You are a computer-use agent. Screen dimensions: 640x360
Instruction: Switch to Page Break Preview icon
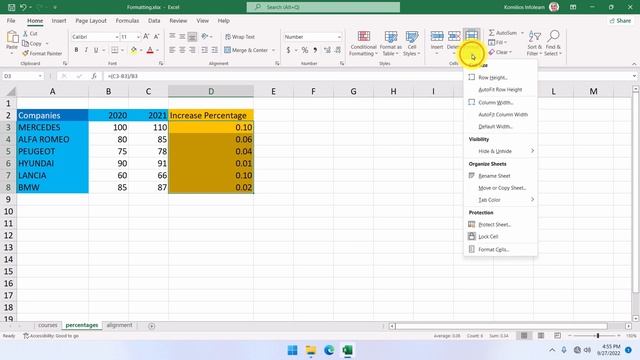(x=557, y=336)
